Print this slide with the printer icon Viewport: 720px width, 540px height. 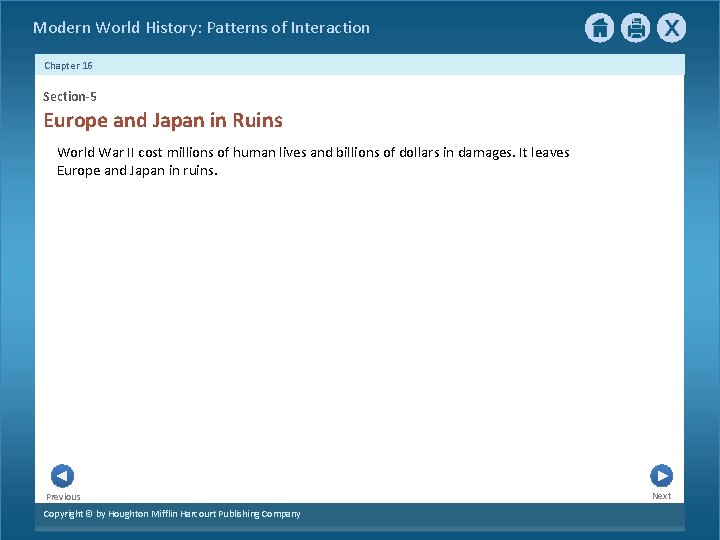[x=636, y=28]
